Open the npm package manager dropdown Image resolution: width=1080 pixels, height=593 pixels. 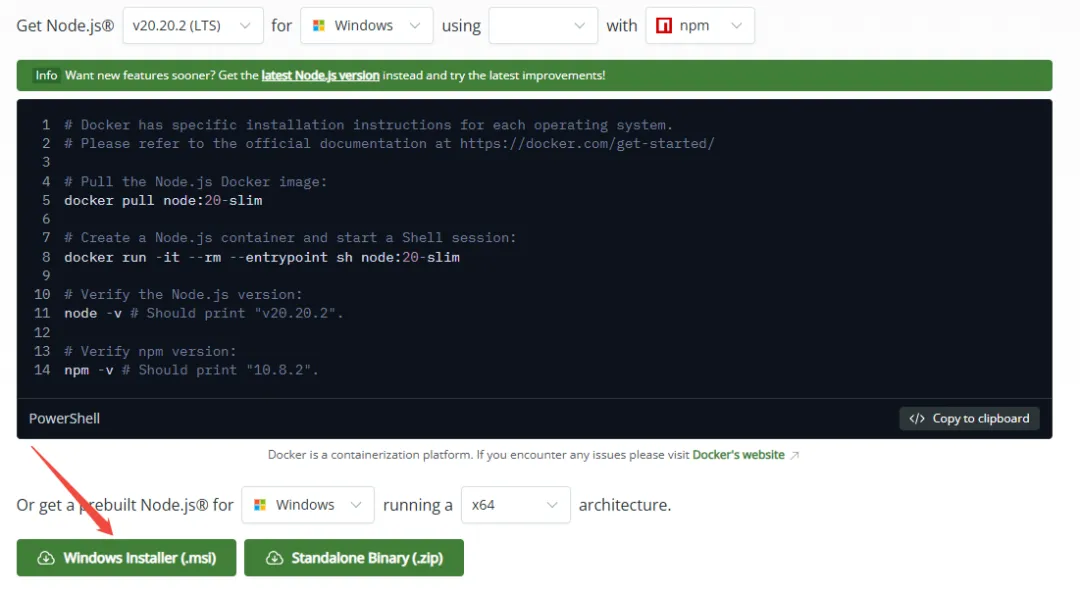[x=700, y=25]
